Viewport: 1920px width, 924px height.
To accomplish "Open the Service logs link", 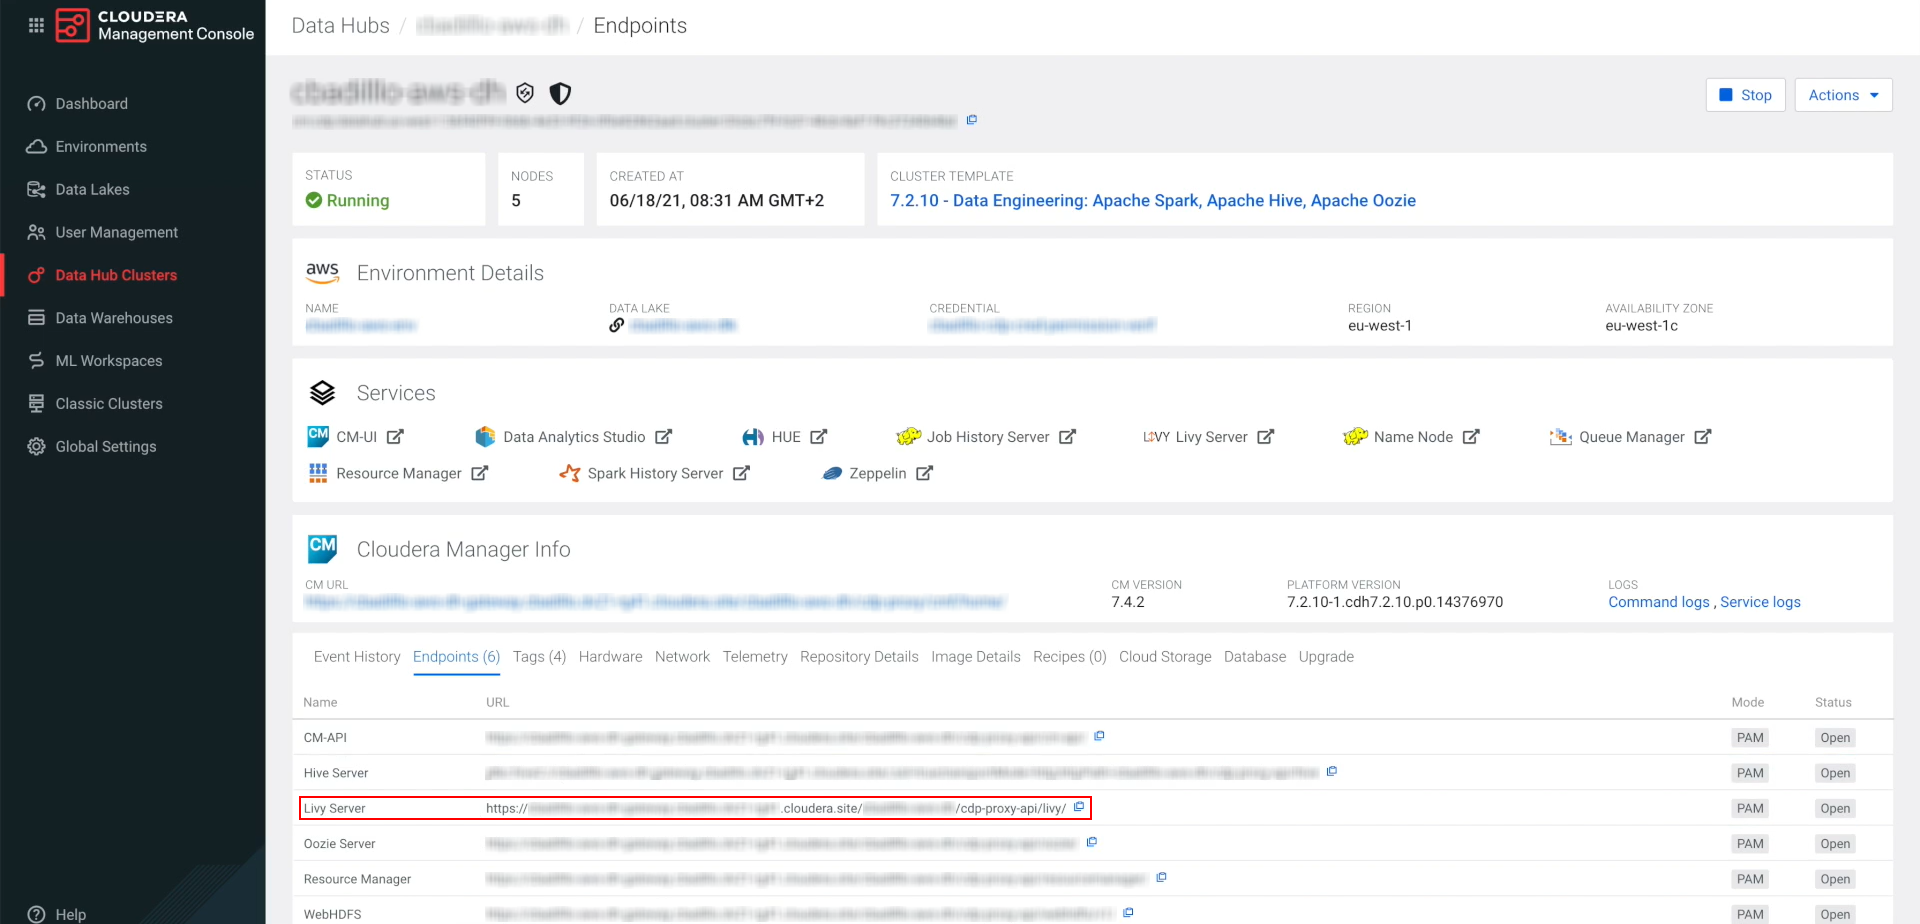I will (x=1760, y=602).
